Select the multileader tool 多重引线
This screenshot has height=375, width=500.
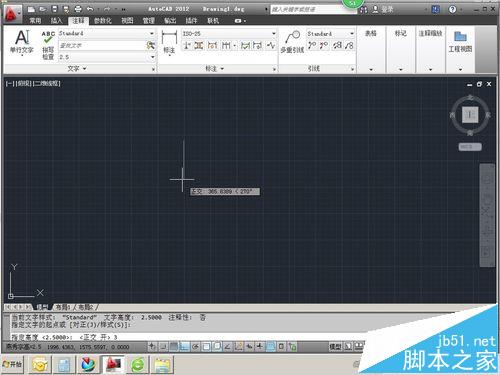click(292, 42)
